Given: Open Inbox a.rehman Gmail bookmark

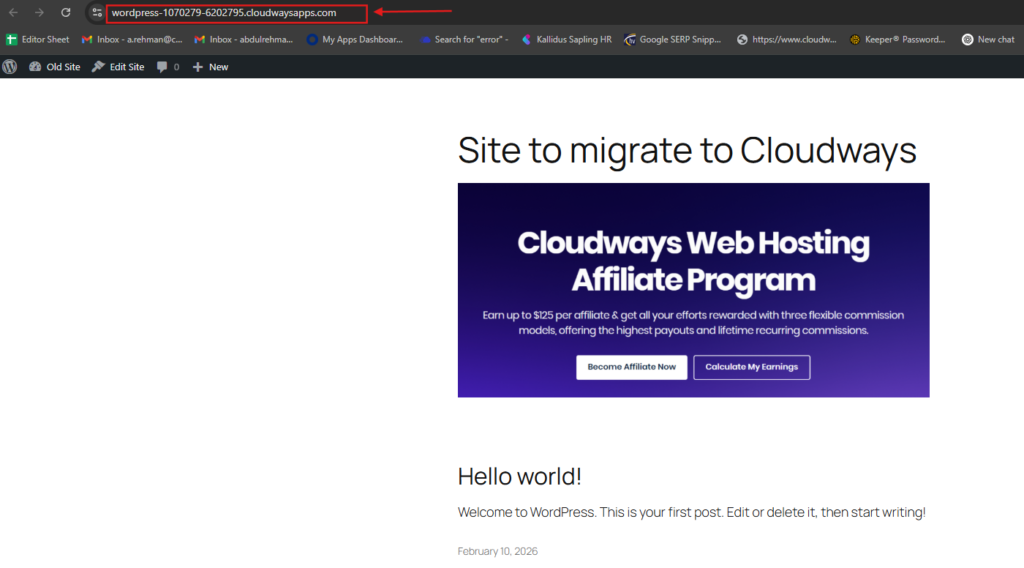Looking at the screenshot, I should [x=132, y=40].
